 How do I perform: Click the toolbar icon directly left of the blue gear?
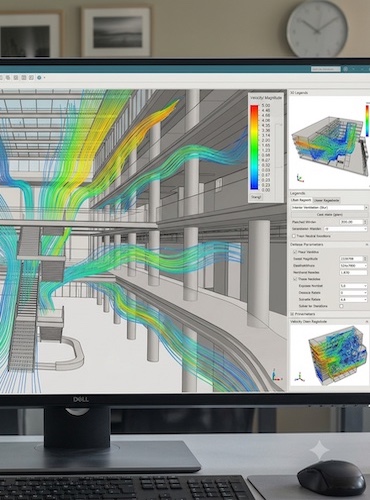[31, 77]
